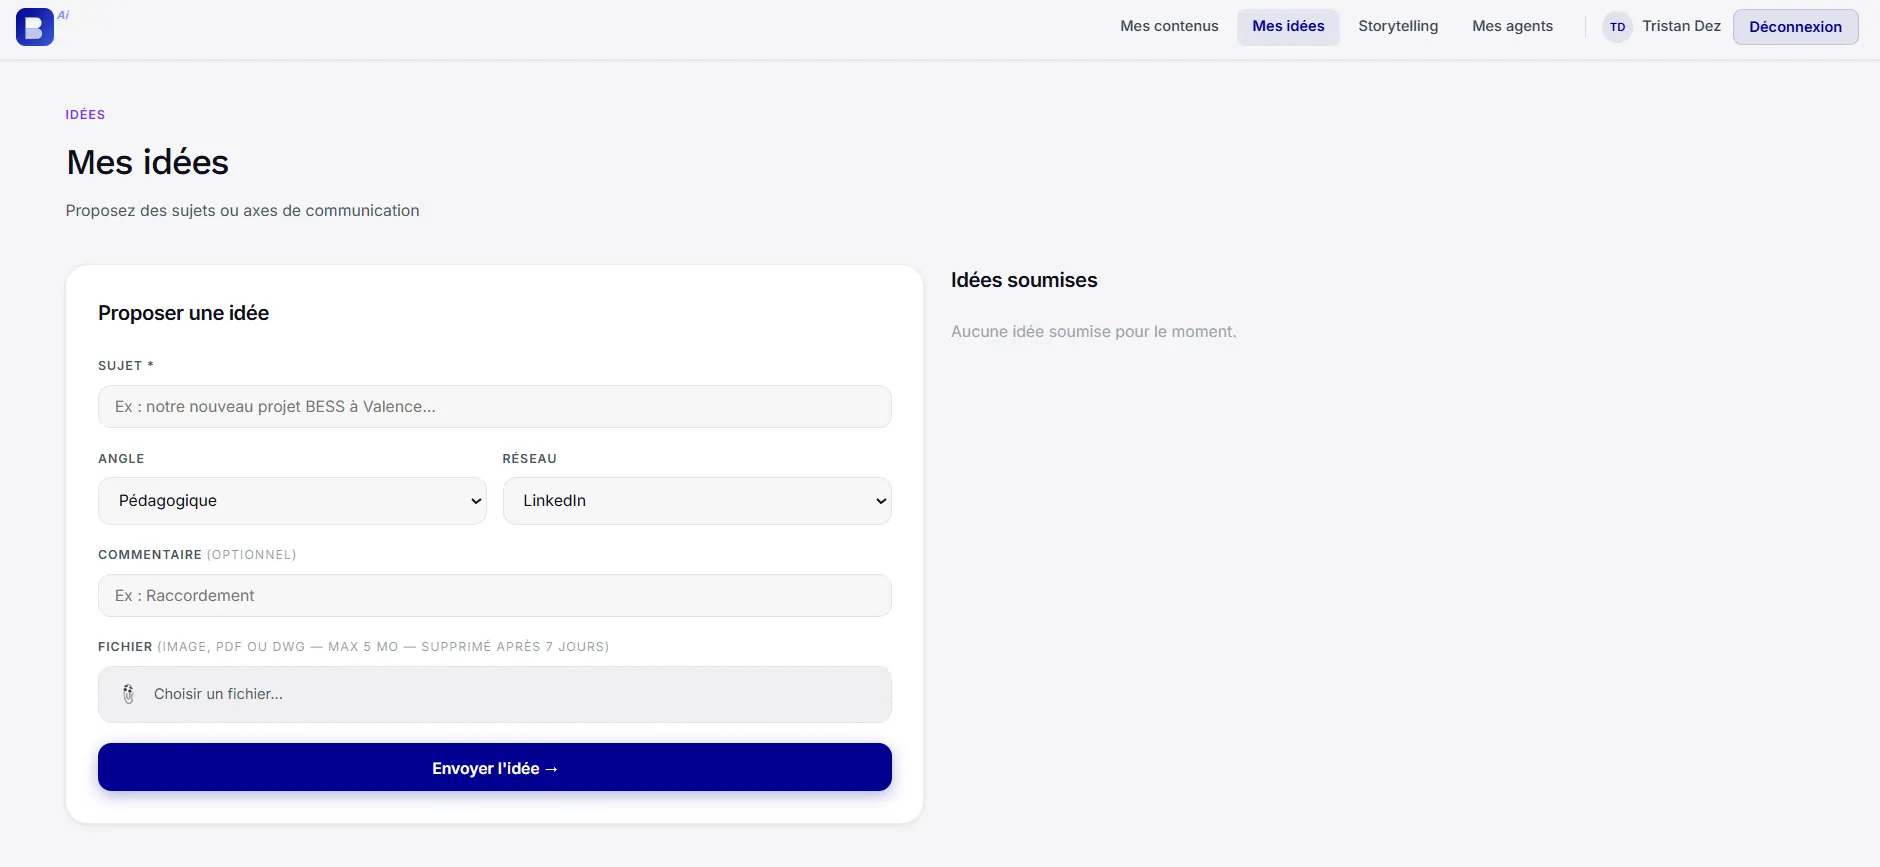Open the Angle dropdown showing Pédagogique

tap(292, 501)
